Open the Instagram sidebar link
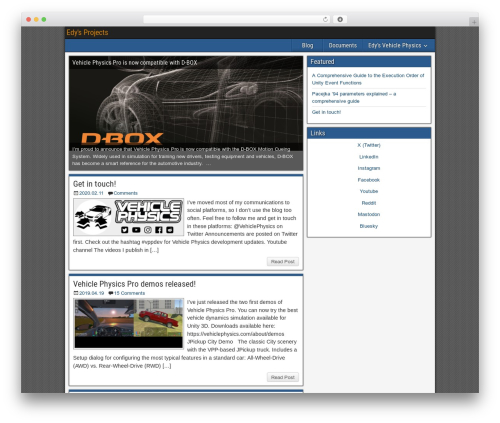Screen dimensions: 500x423 click(x=369, y=168)
